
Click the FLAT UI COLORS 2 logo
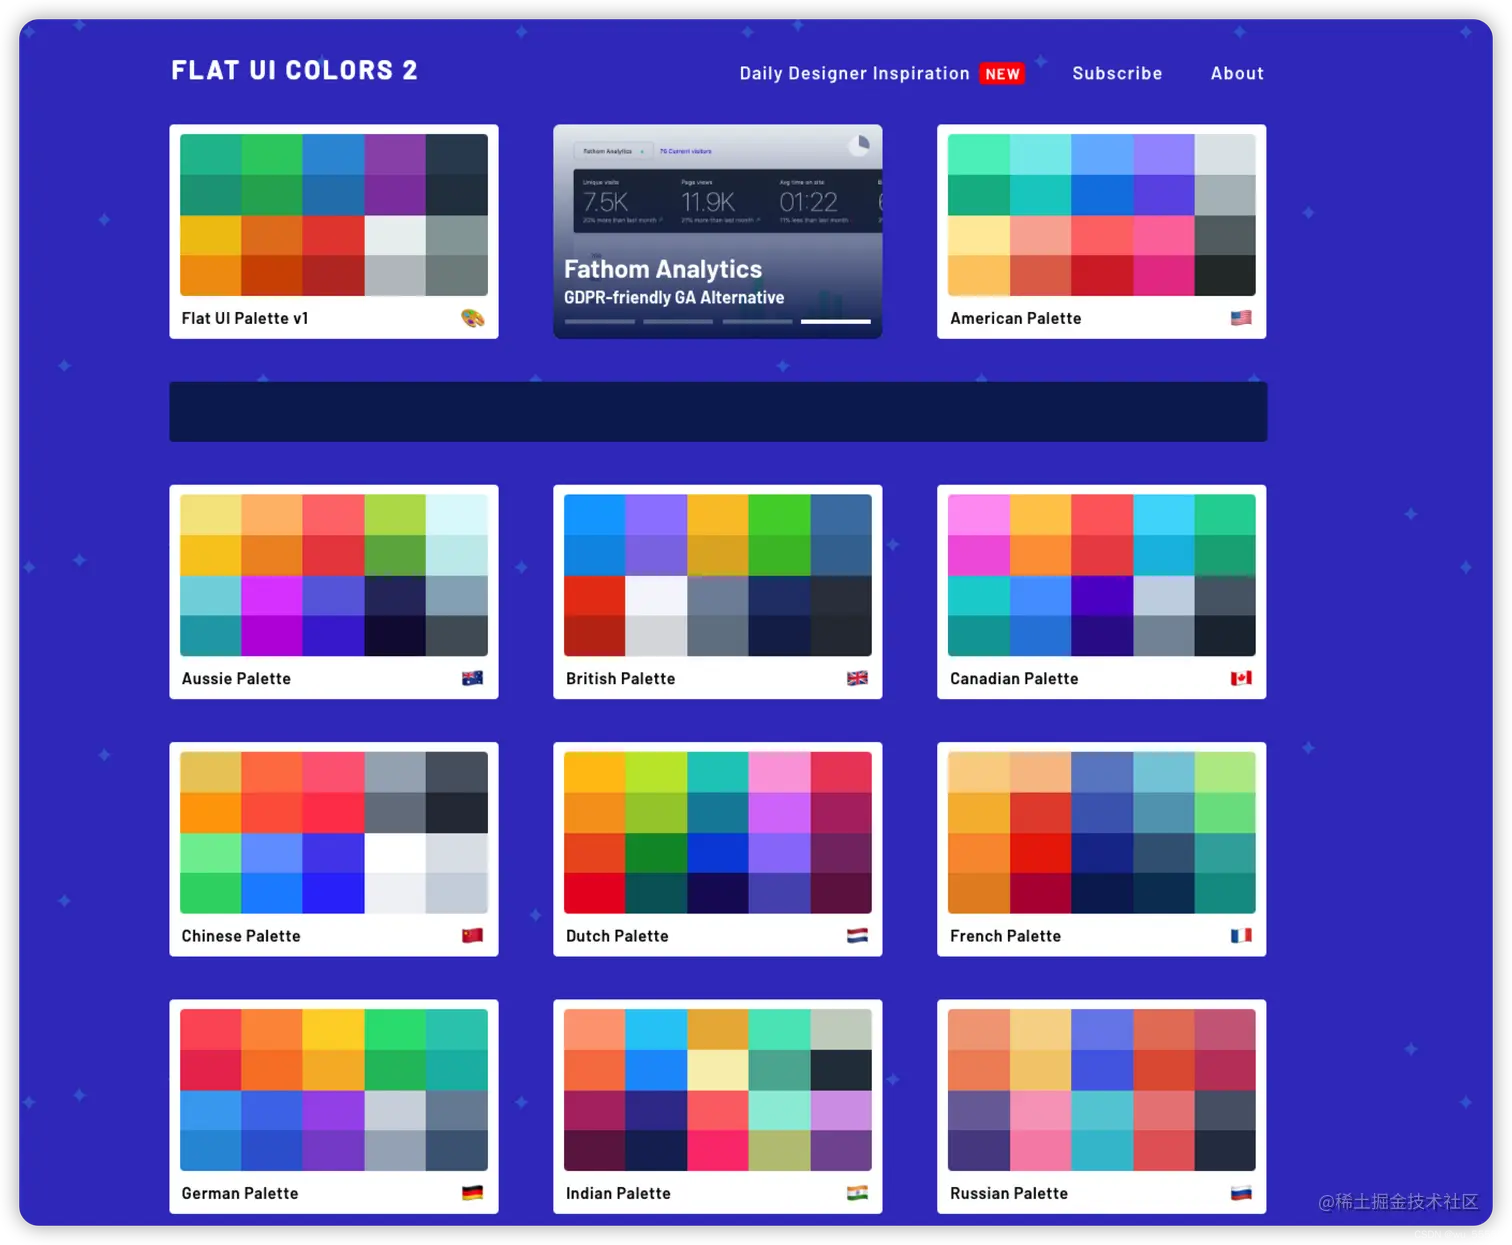point(294,70)
